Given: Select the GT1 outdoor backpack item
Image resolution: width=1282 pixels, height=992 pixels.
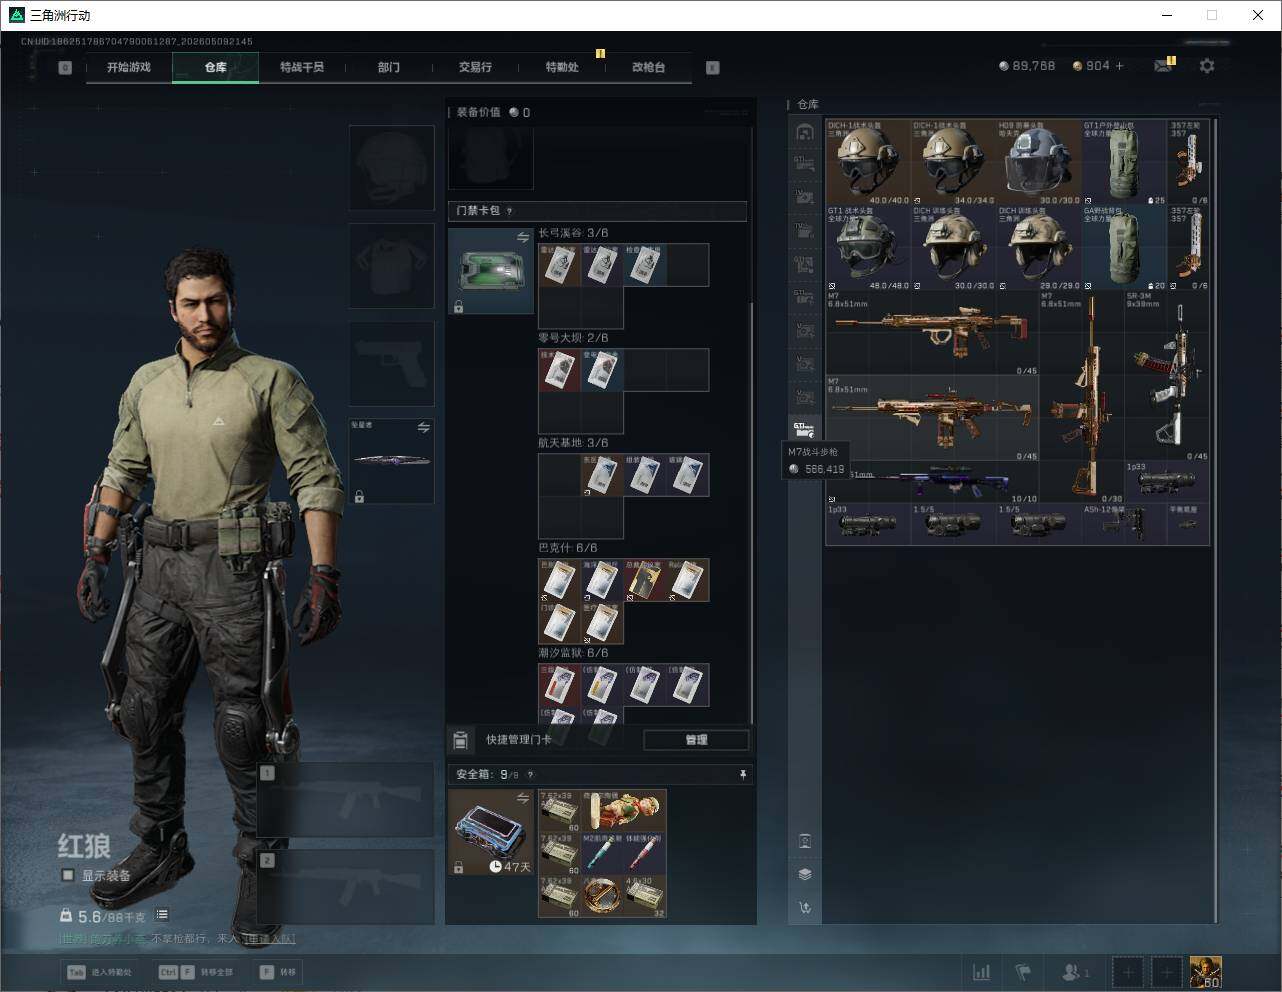Looking at the screenshot, I should tap(1124, 163).
